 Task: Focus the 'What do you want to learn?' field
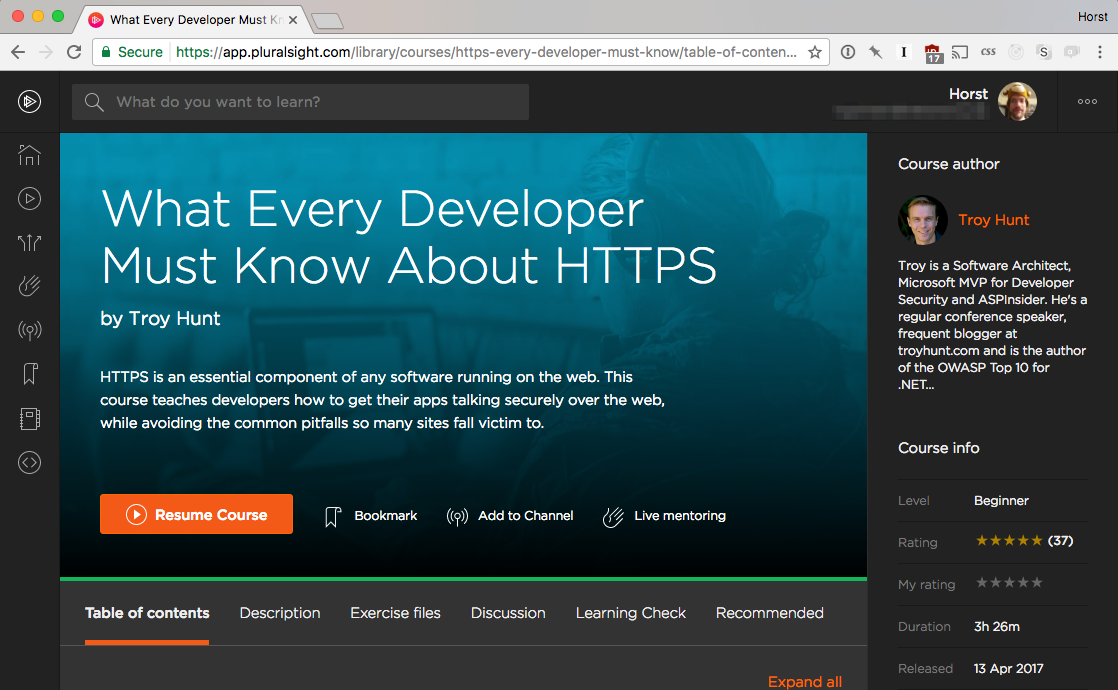(300, 102)
